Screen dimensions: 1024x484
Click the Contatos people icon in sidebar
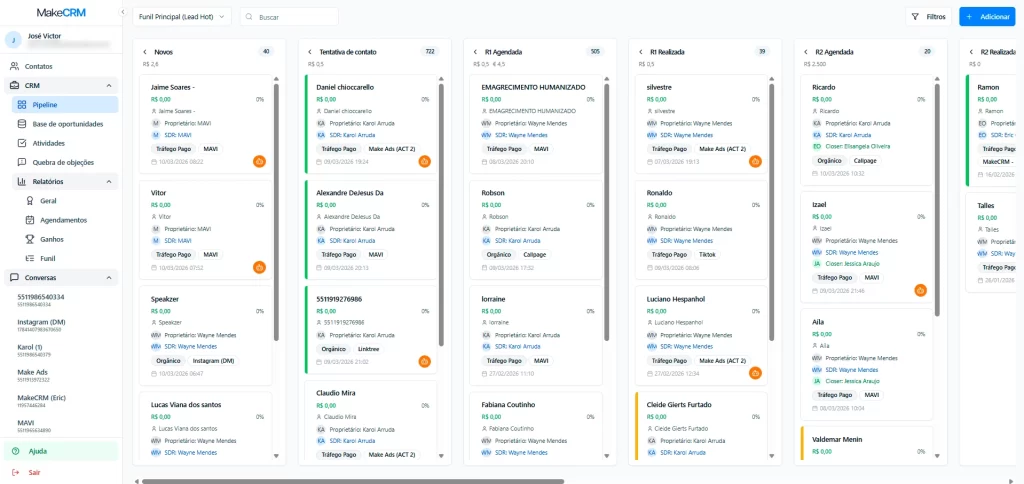click(x=14, y=66)
